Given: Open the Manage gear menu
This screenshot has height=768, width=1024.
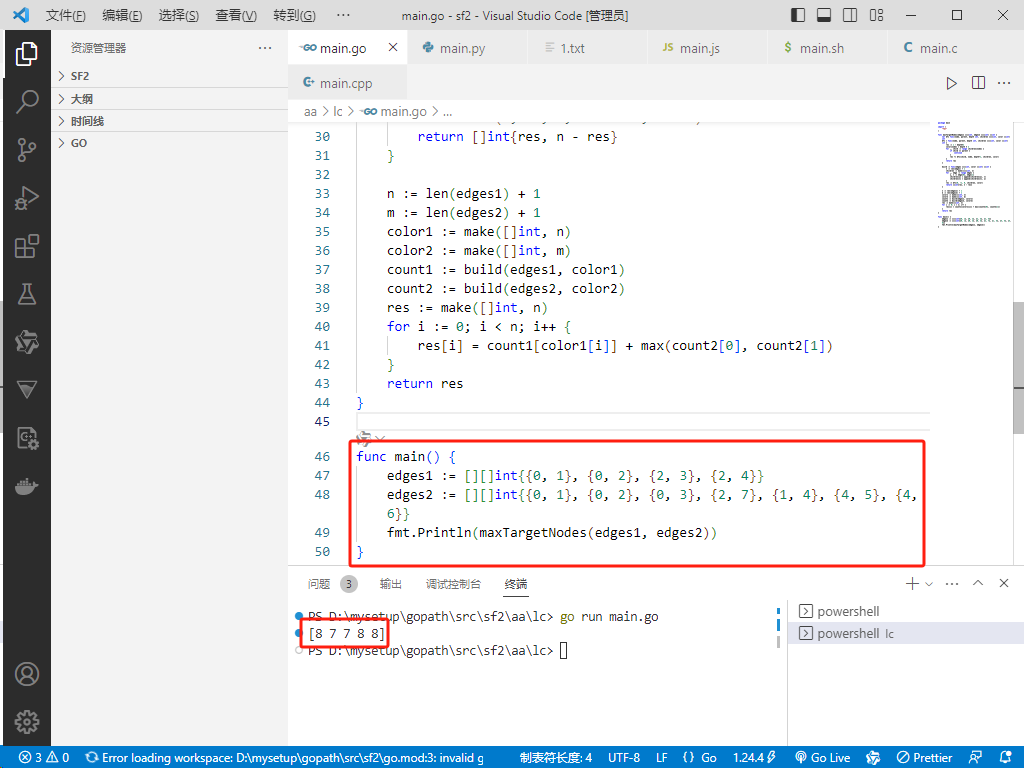Looking at the screenshot, I should coord(26,722).
